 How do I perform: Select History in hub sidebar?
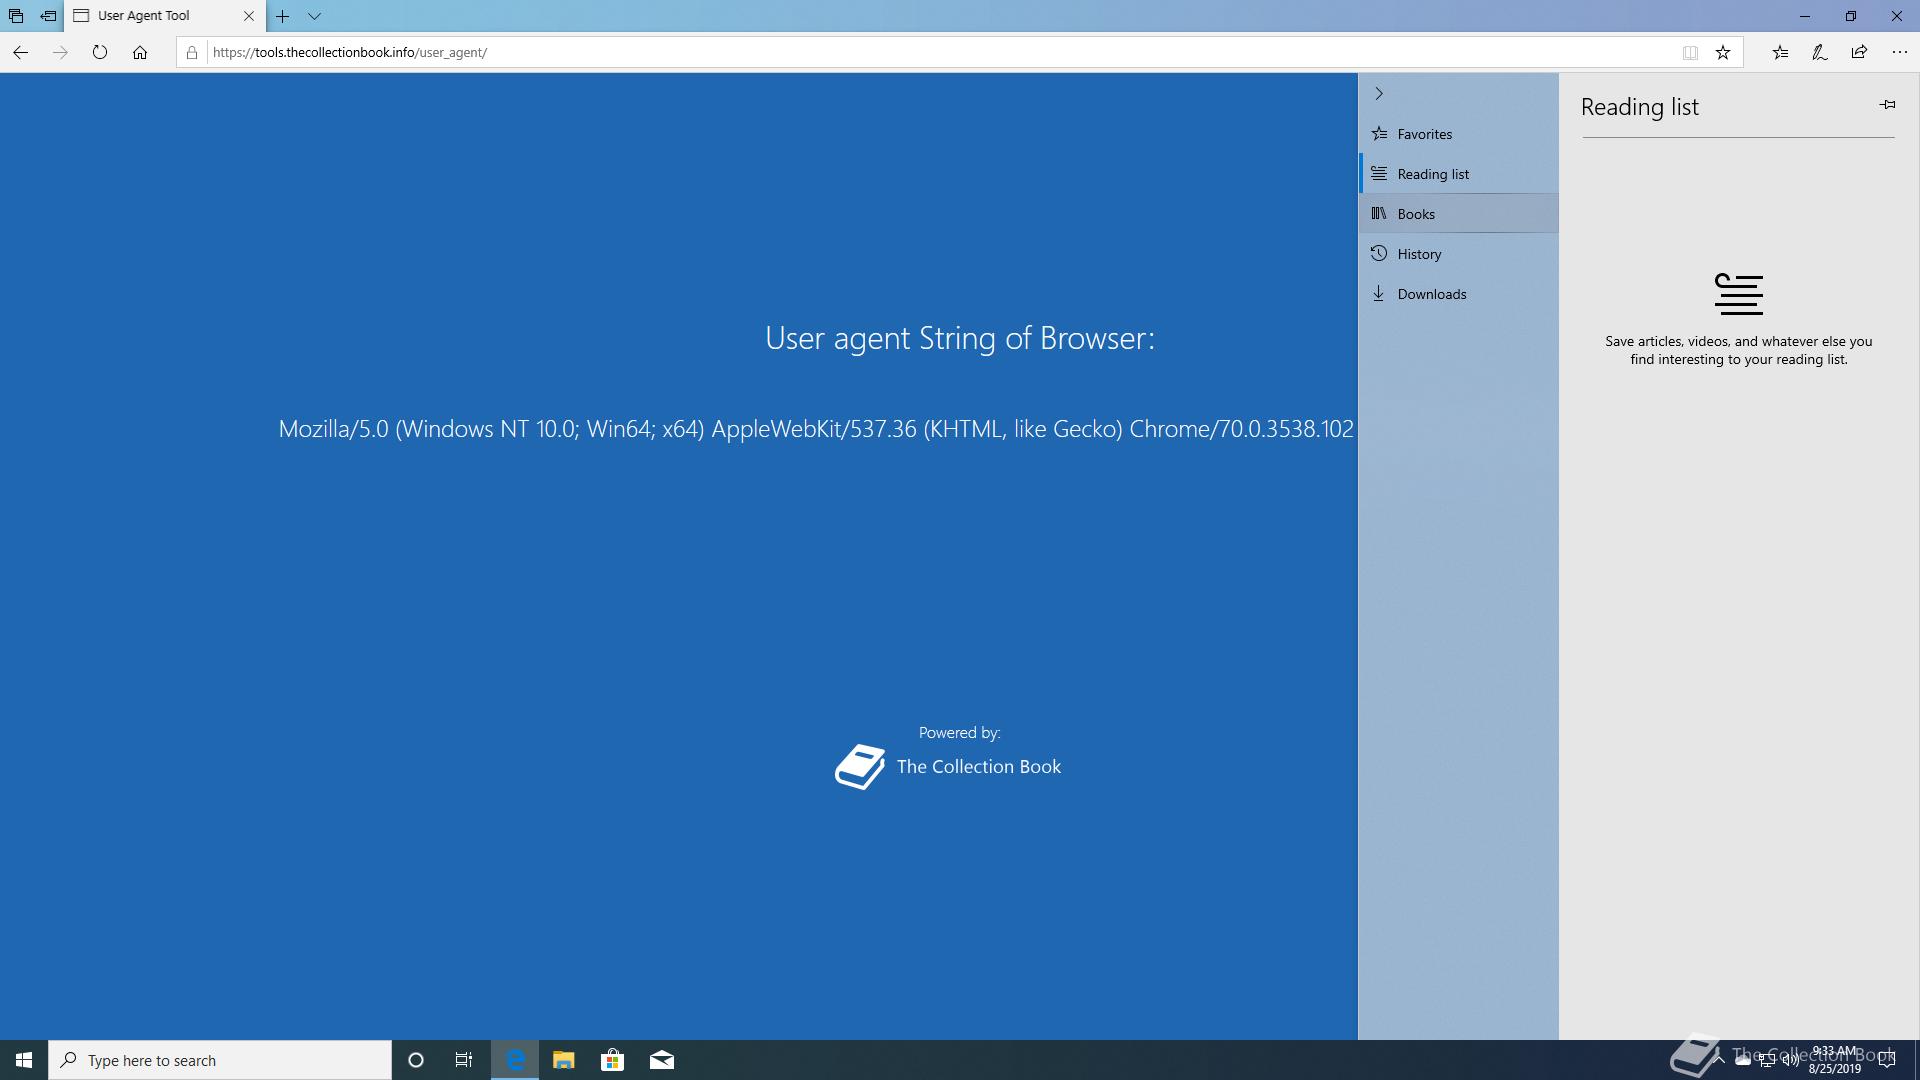click(x=1418, y=254)
